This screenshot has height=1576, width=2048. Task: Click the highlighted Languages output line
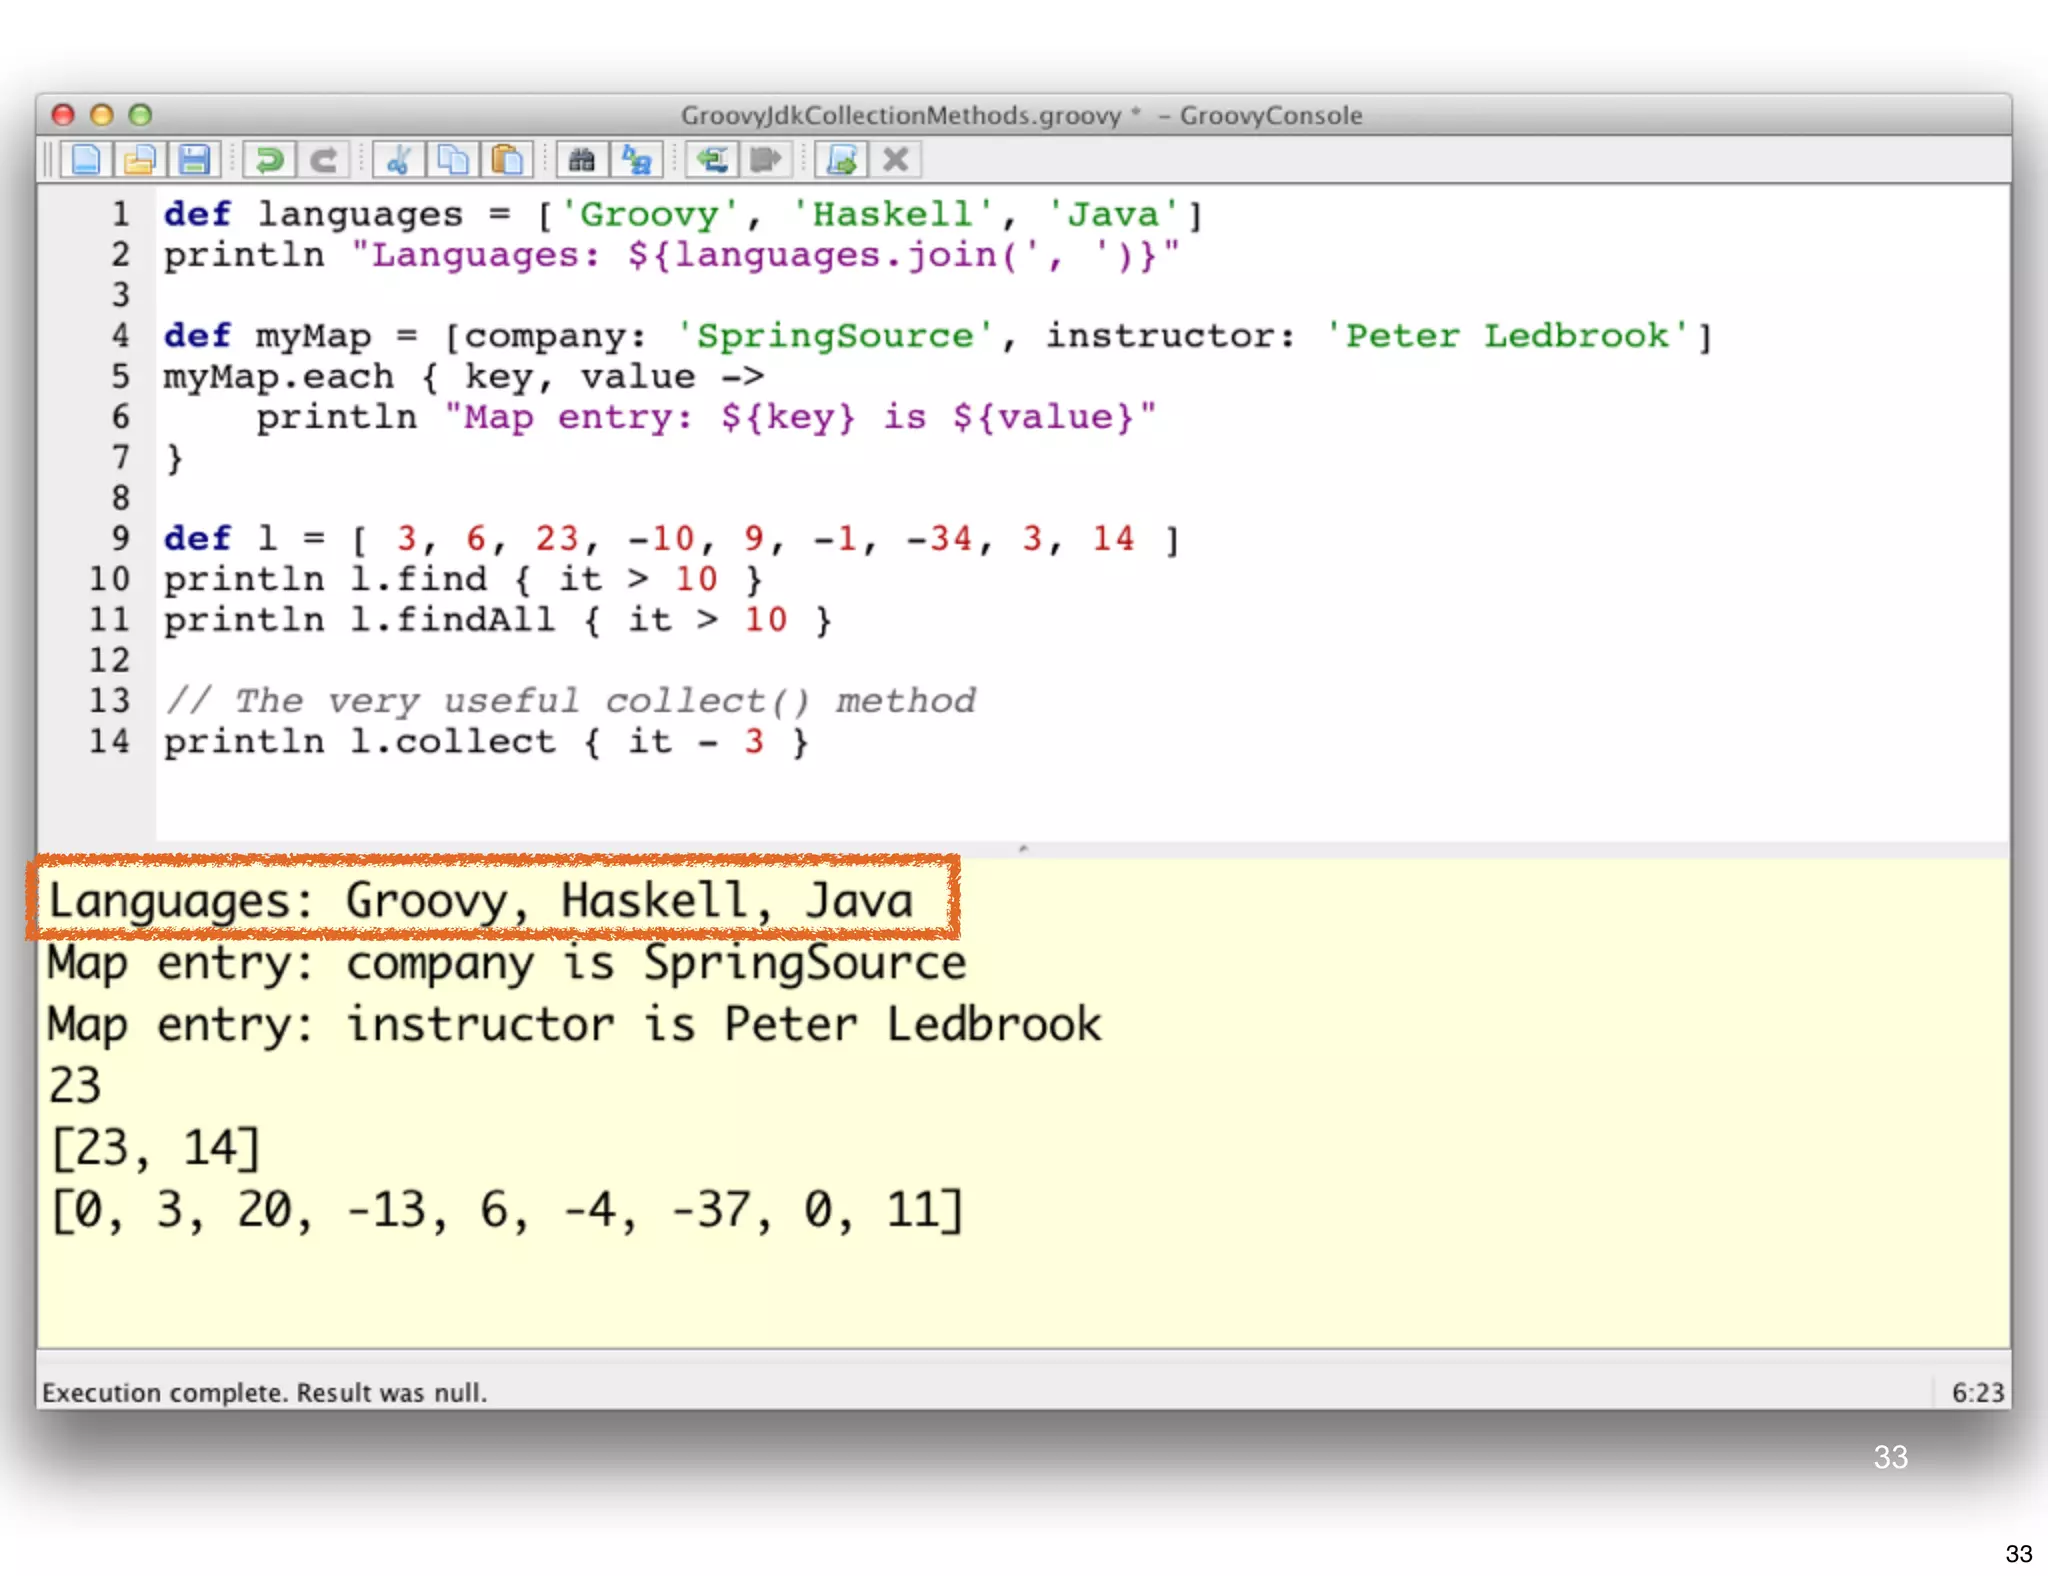(480, 900)
